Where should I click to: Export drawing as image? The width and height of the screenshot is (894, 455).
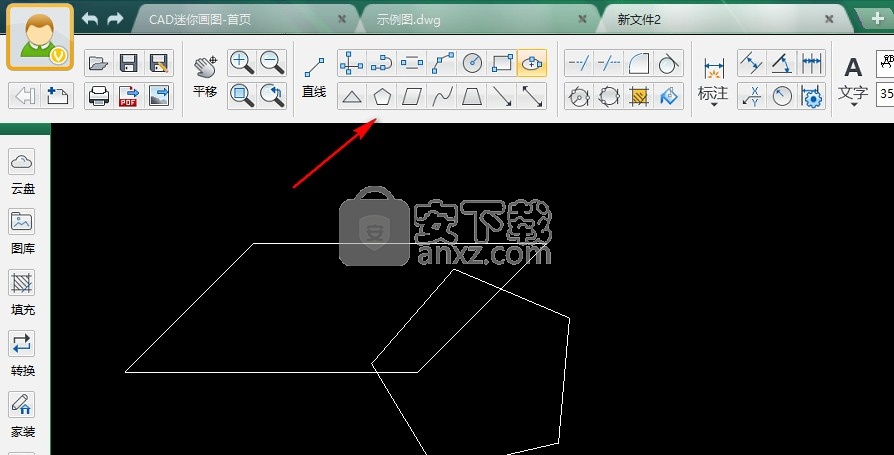(x=159, y=96)
